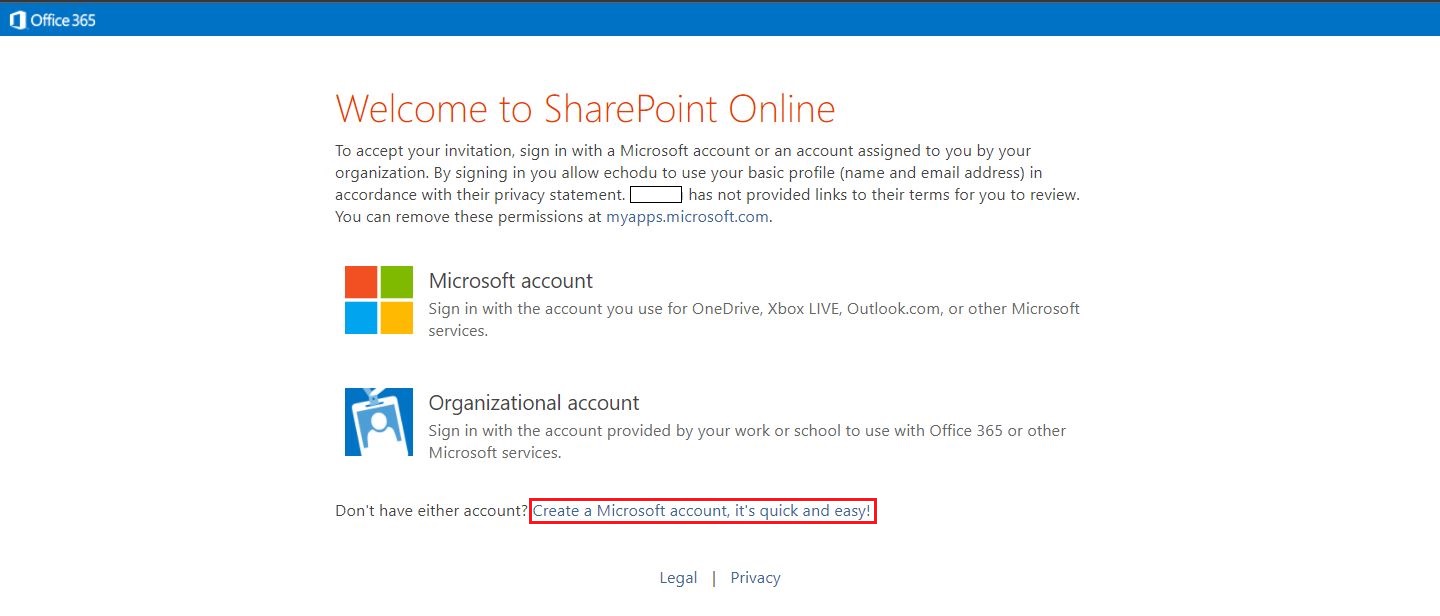Screen dimensions: 1440x616
Task: Open the Legal footer link
Action: click(678, 578)
